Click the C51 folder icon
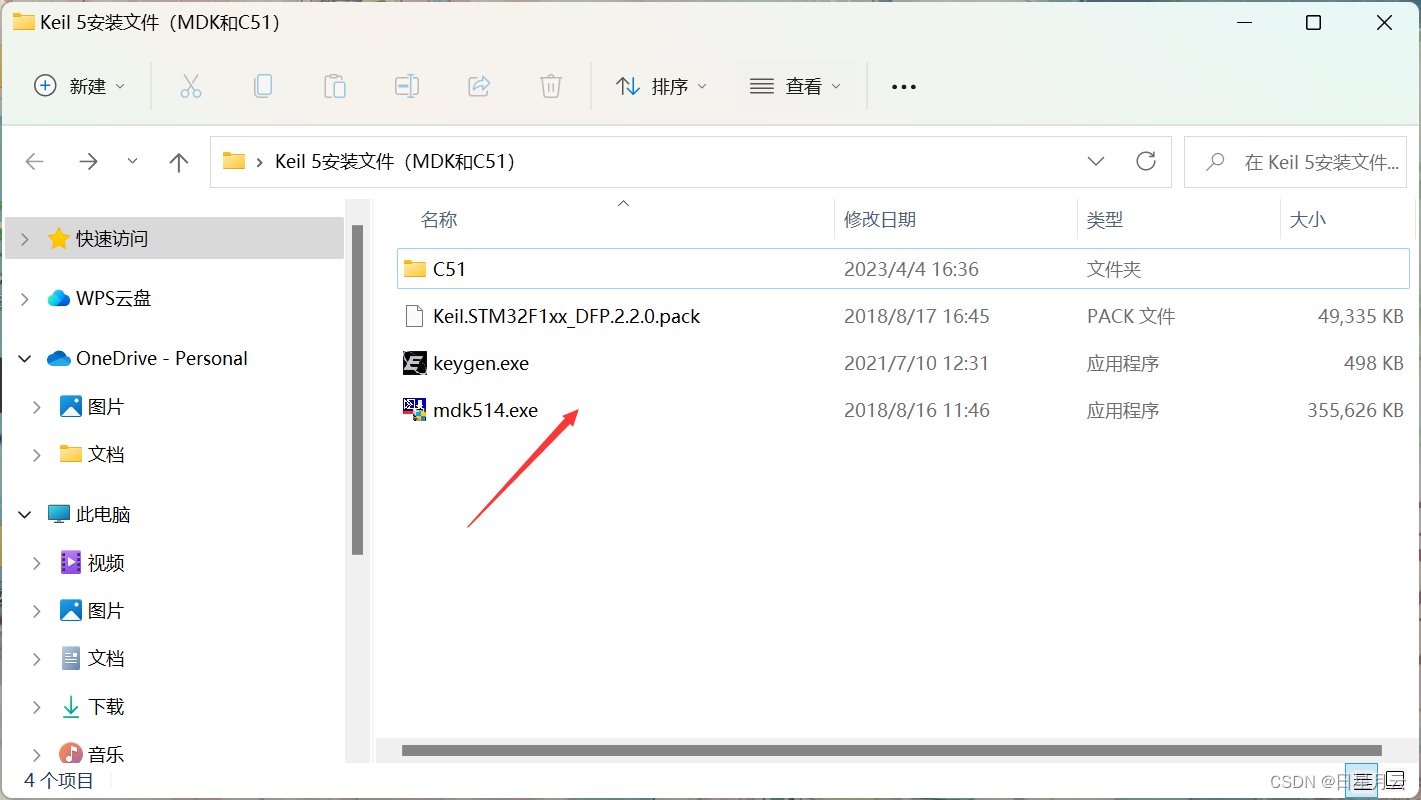This screenshot has height=800, width=1421. click(415, 269)
